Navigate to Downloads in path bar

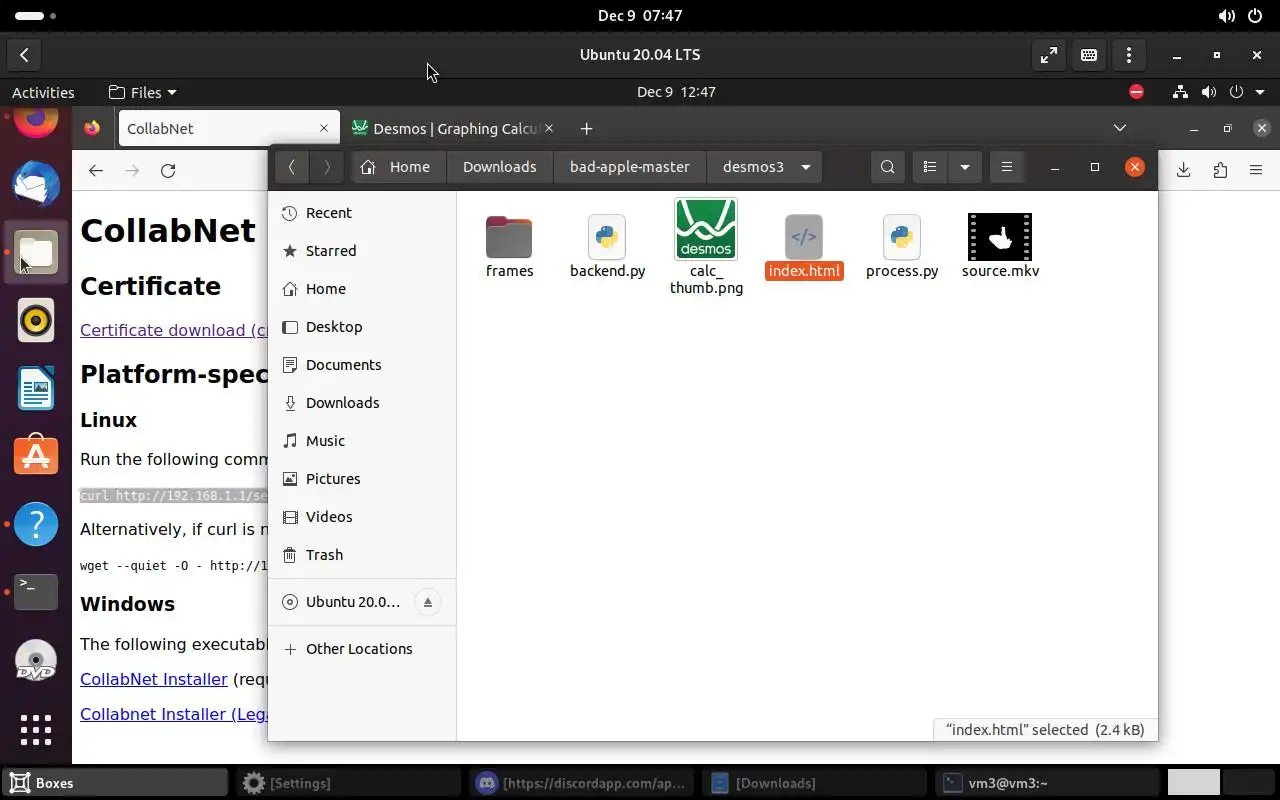coord(500,167)
